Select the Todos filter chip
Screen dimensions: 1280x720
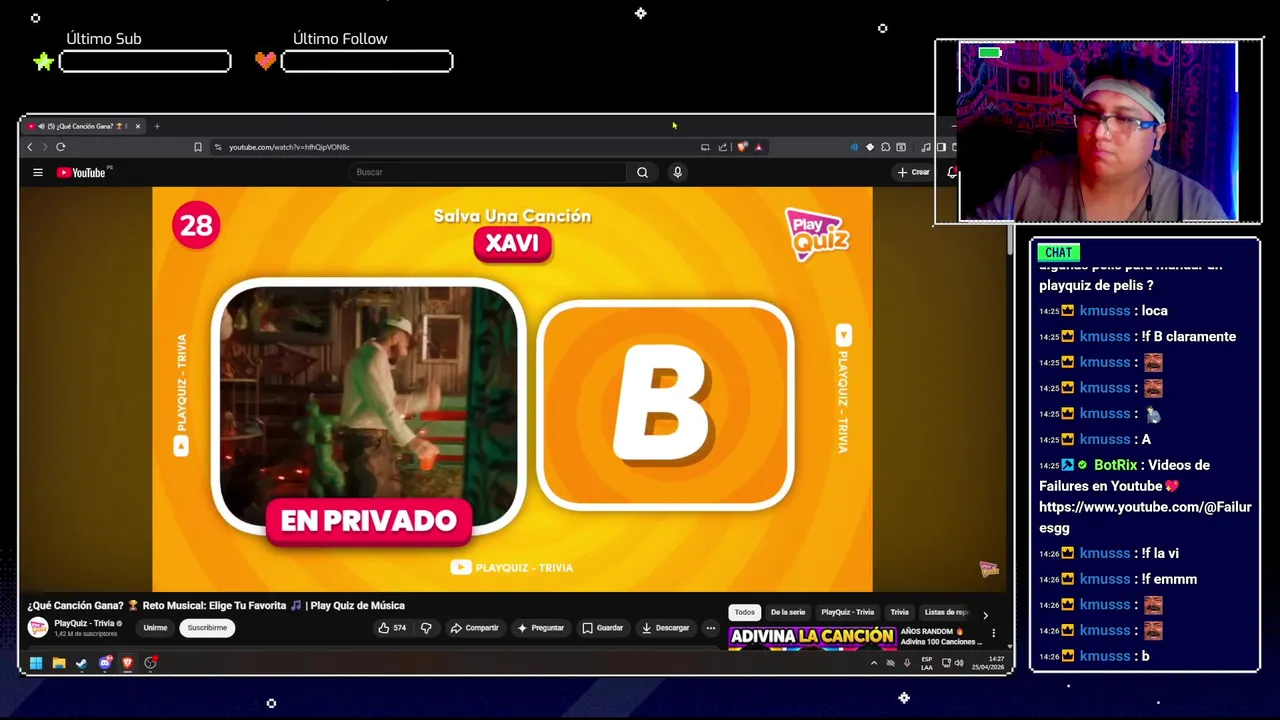pyautogui.click(x=745, y=612)
